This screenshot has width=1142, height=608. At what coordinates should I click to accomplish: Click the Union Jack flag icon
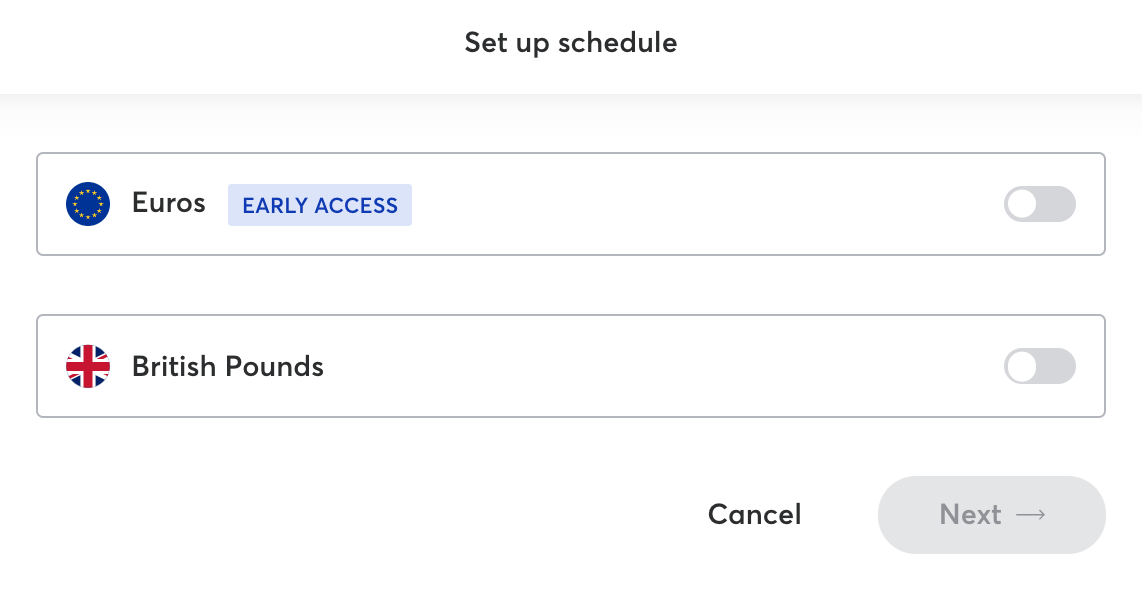point(88,366)
